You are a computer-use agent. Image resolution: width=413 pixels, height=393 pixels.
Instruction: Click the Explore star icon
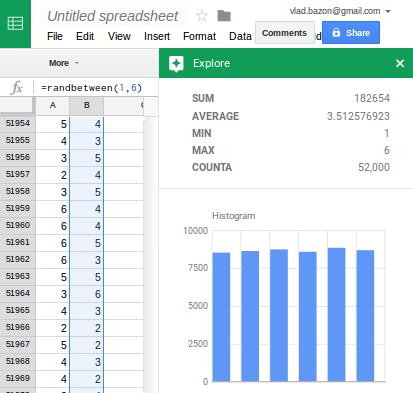tap(176, 64)
